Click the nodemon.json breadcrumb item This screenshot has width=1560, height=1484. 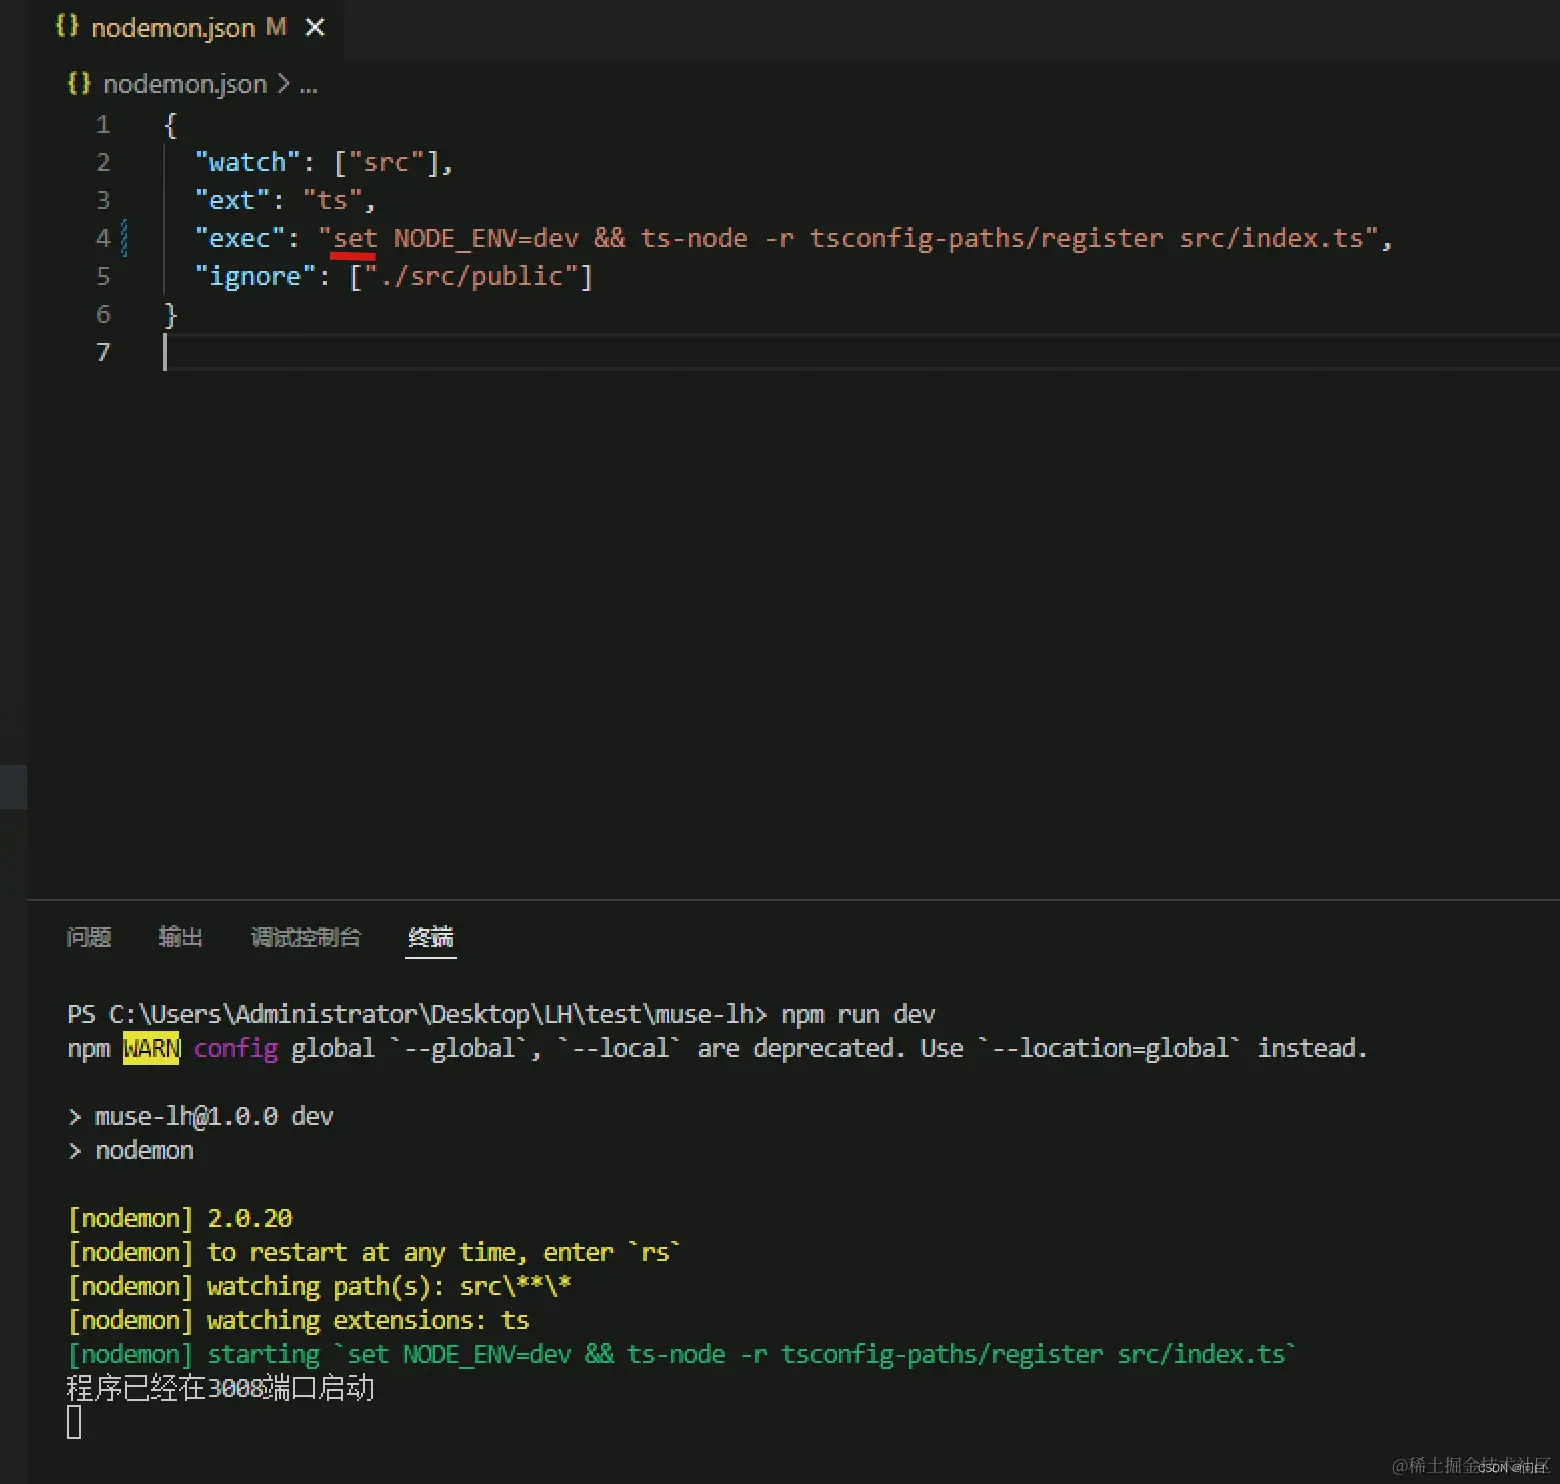[185, 84]
